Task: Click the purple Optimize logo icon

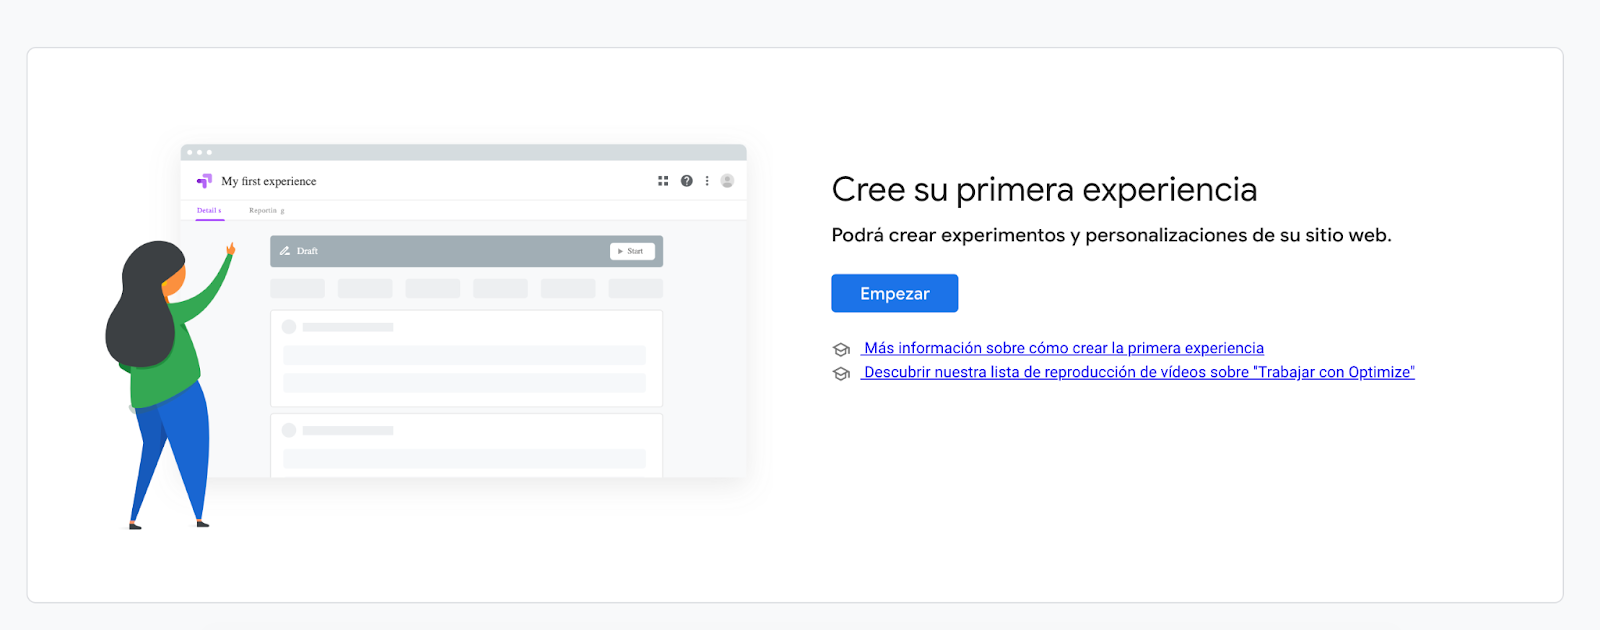Action: pyautogui.click(x=204, y=181)
